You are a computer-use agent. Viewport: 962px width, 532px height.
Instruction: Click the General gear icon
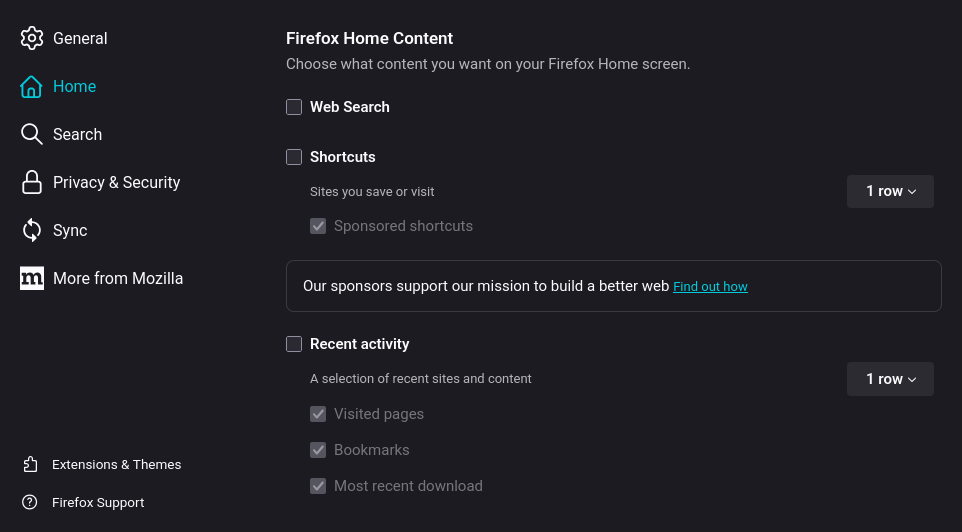(x=32, y=38)
